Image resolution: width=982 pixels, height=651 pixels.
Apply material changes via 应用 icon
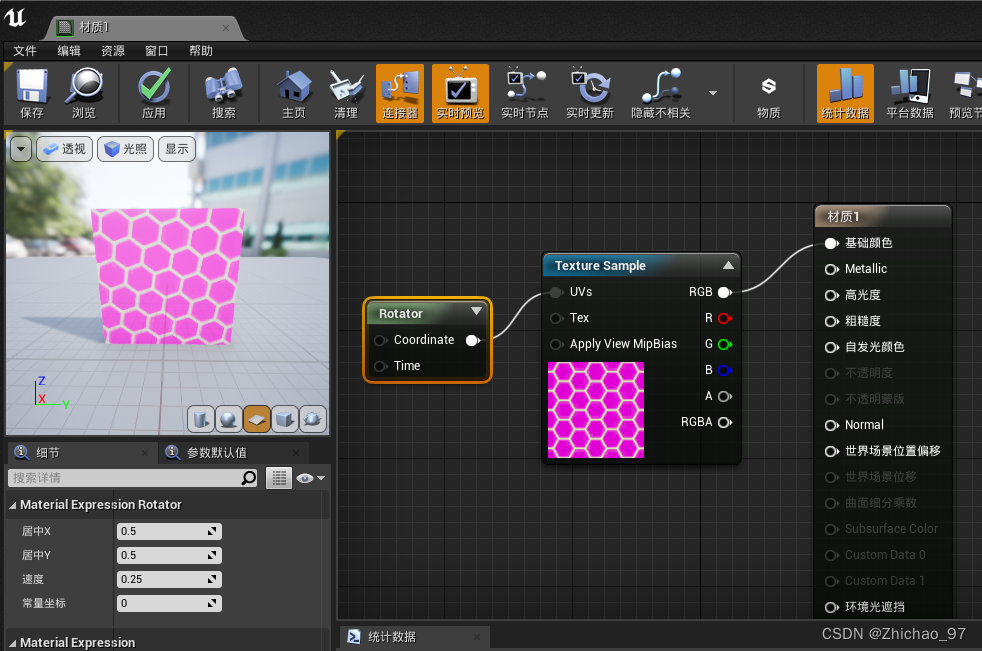pyautogui.click(x=154, y=93)
